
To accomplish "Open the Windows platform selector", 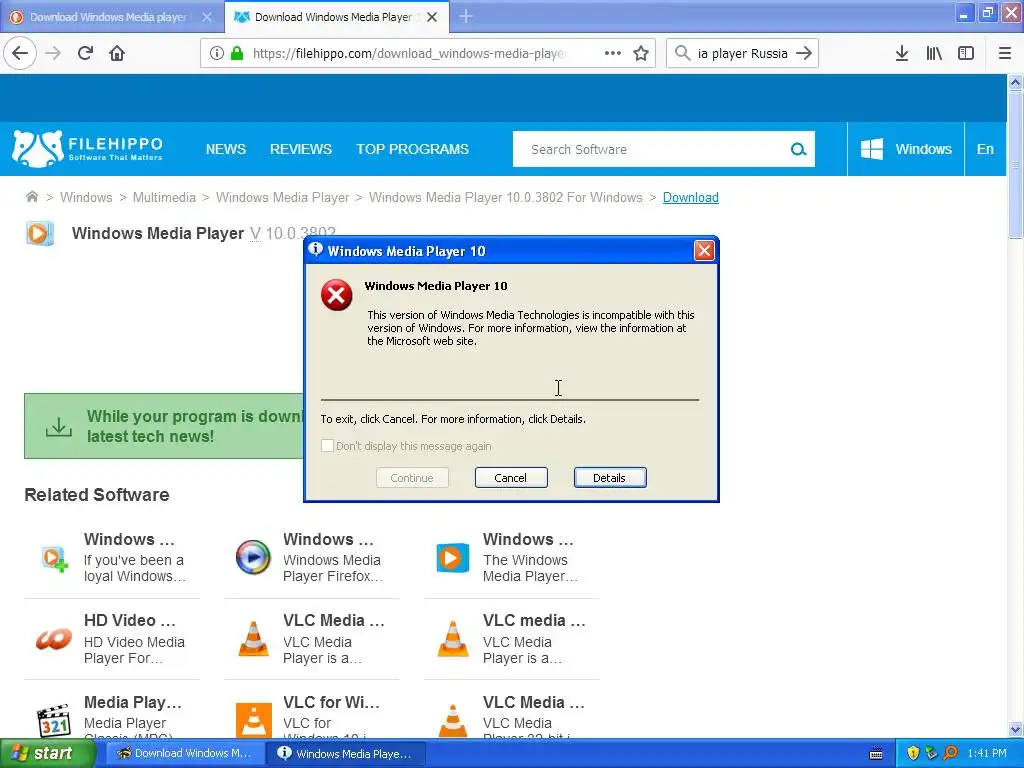I will 906,149.
